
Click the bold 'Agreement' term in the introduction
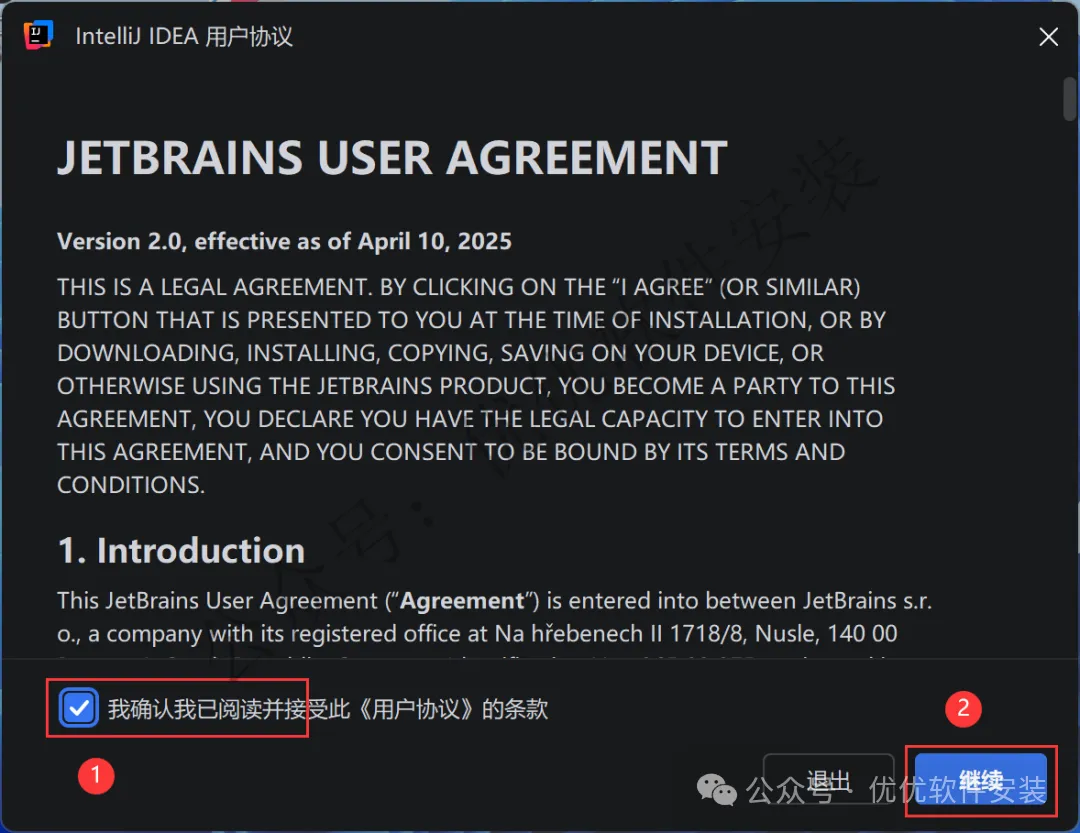pos(462,601)
